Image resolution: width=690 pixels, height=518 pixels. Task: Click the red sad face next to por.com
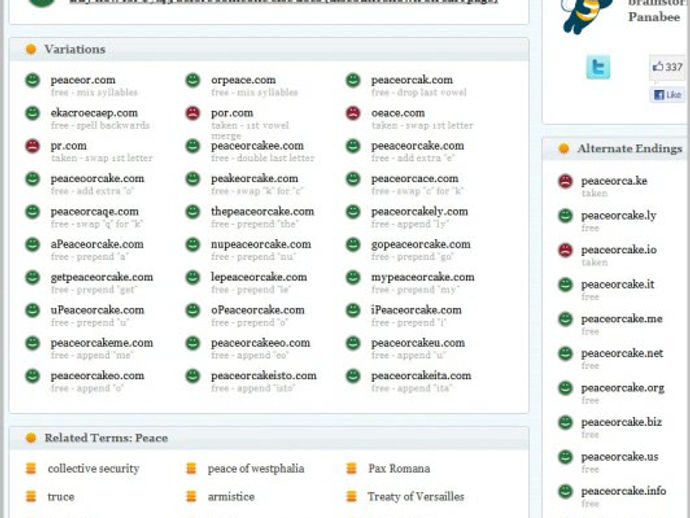tap(193, 113)
